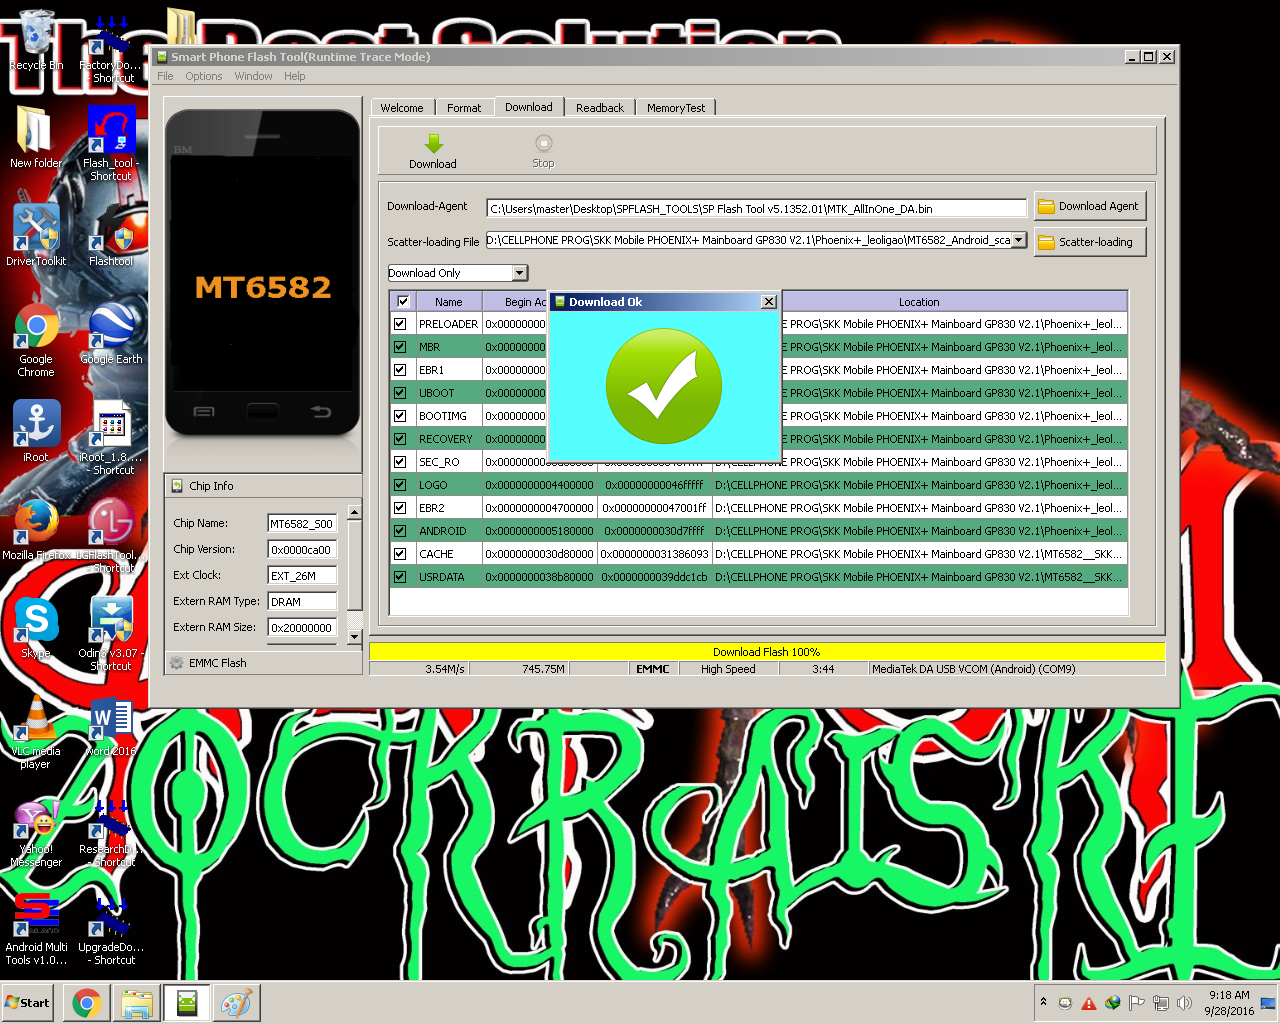This screenshot has width=1280, height=1024.
Task: Click the Paint icon in the taskbar
Action: (236, 1003)
